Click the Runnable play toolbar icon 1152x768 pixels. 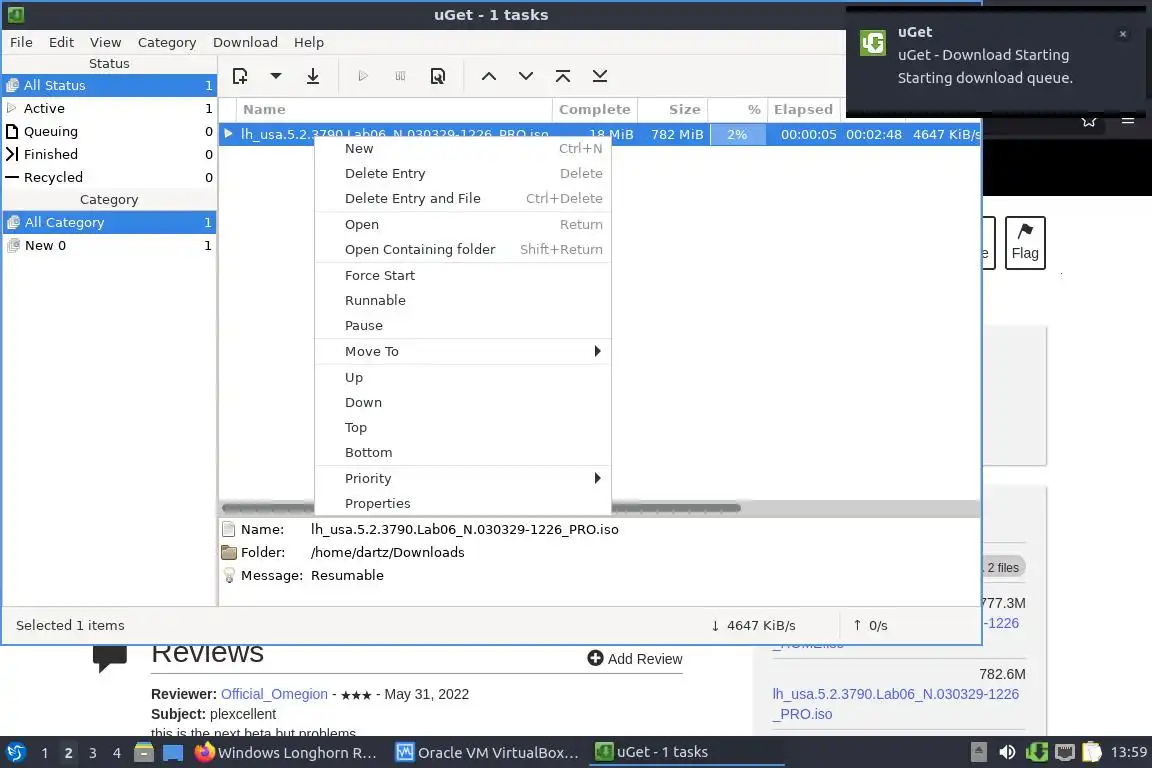(x=363, y=76)
